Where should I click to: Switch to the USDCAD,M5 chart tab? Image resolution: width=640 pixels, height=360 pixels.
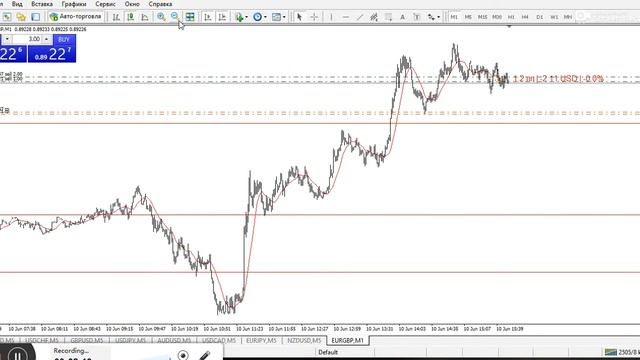pyautogui.click(x=218, y=340)
